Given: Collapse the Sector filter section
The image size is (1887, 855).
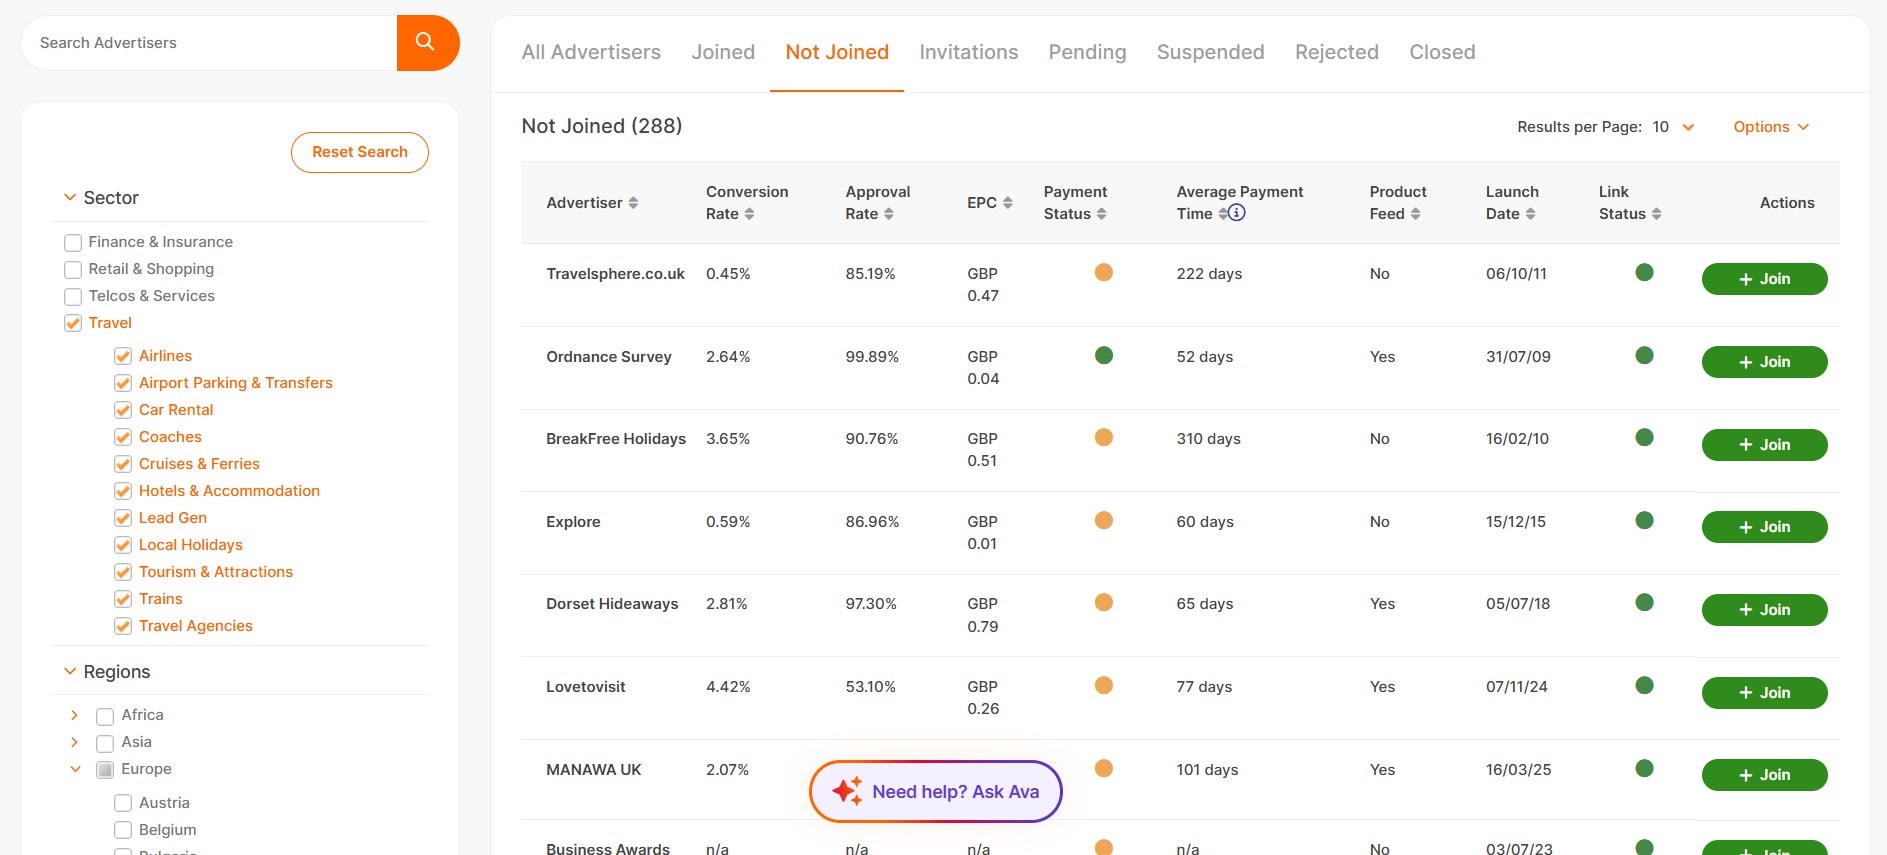Looking at the screenshot, I should pos(70,198).
